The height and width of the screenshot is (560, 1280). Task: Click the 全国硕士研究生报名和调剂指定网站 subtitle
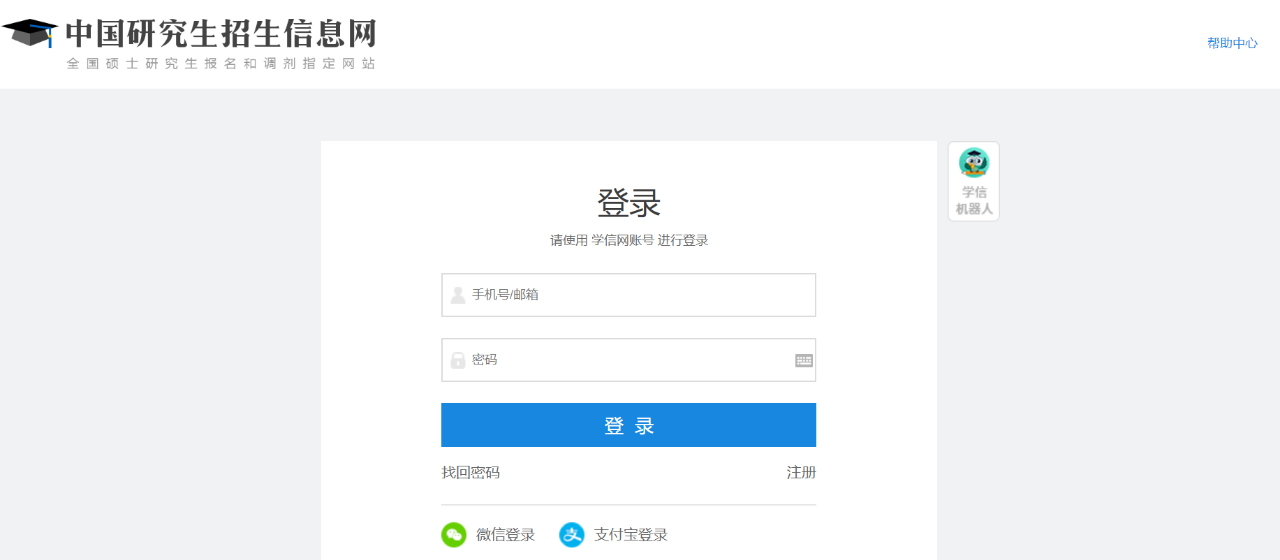pyautogui.click(x=221, y=64)
